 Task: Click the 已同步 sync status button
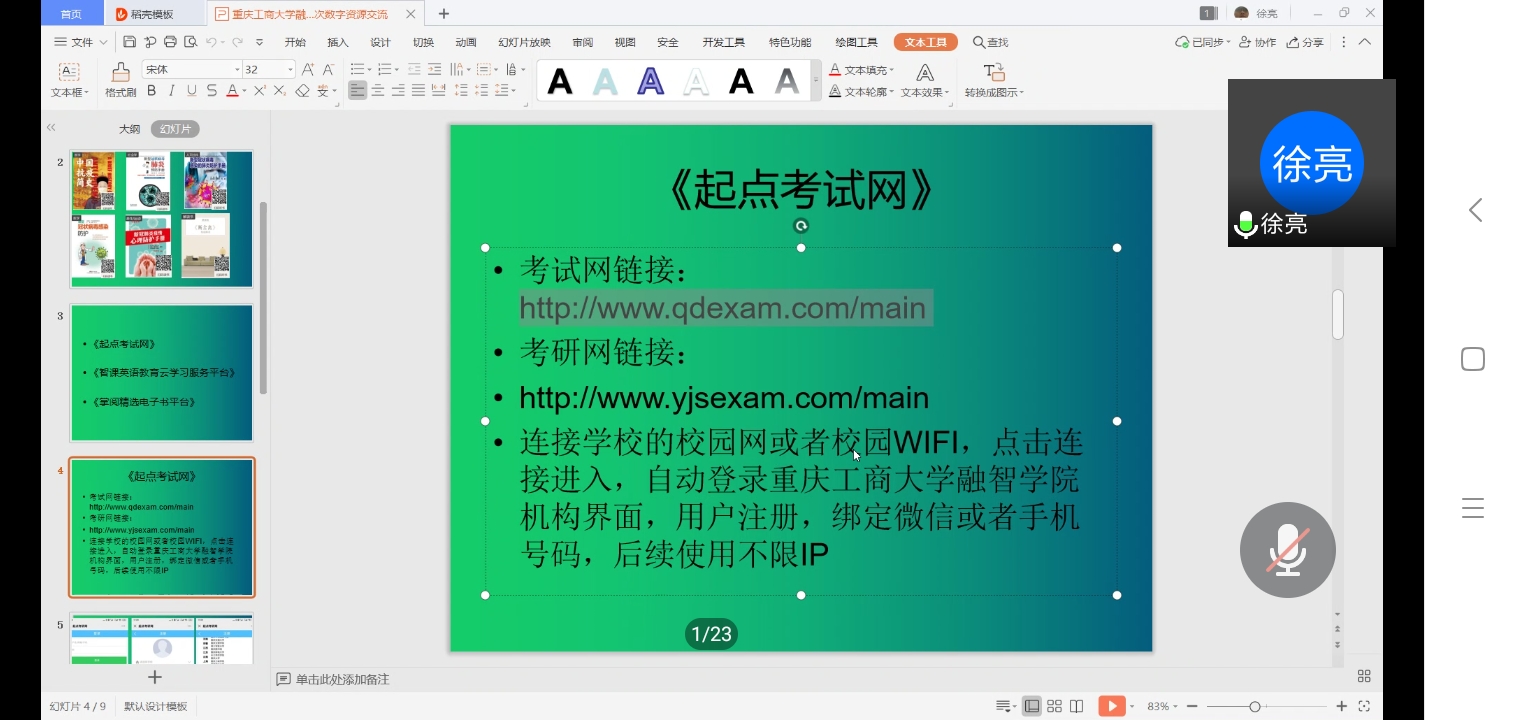(1202, 42)
